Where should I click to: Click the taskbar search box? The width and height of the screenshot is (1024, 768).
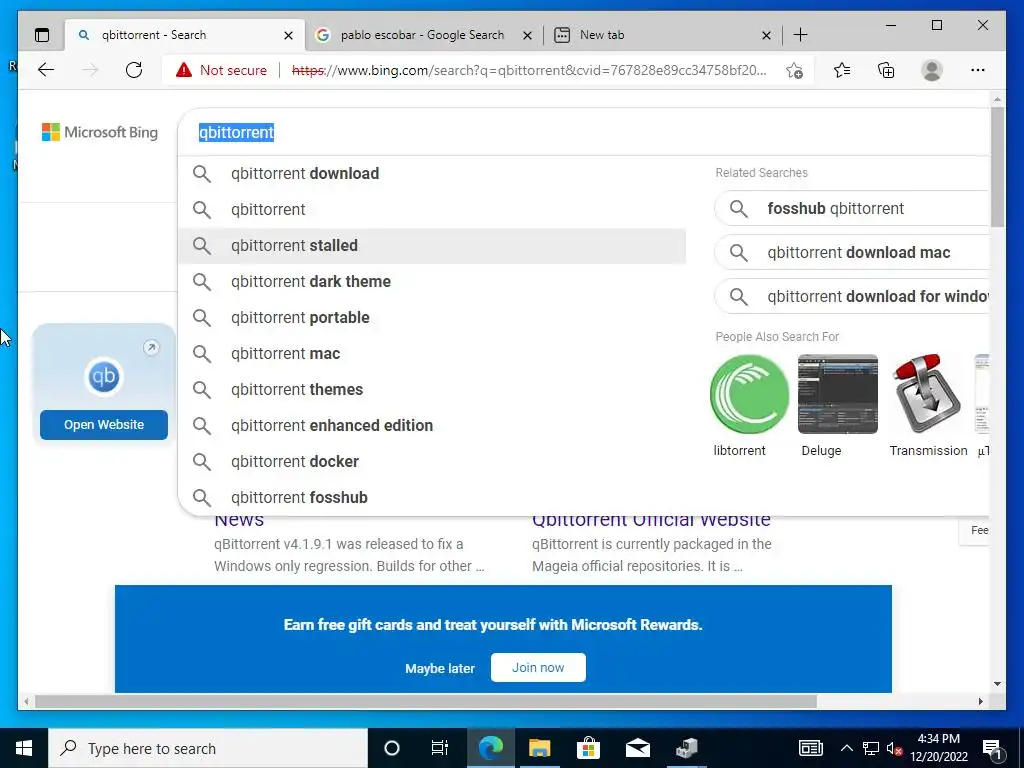click(208, 748)
